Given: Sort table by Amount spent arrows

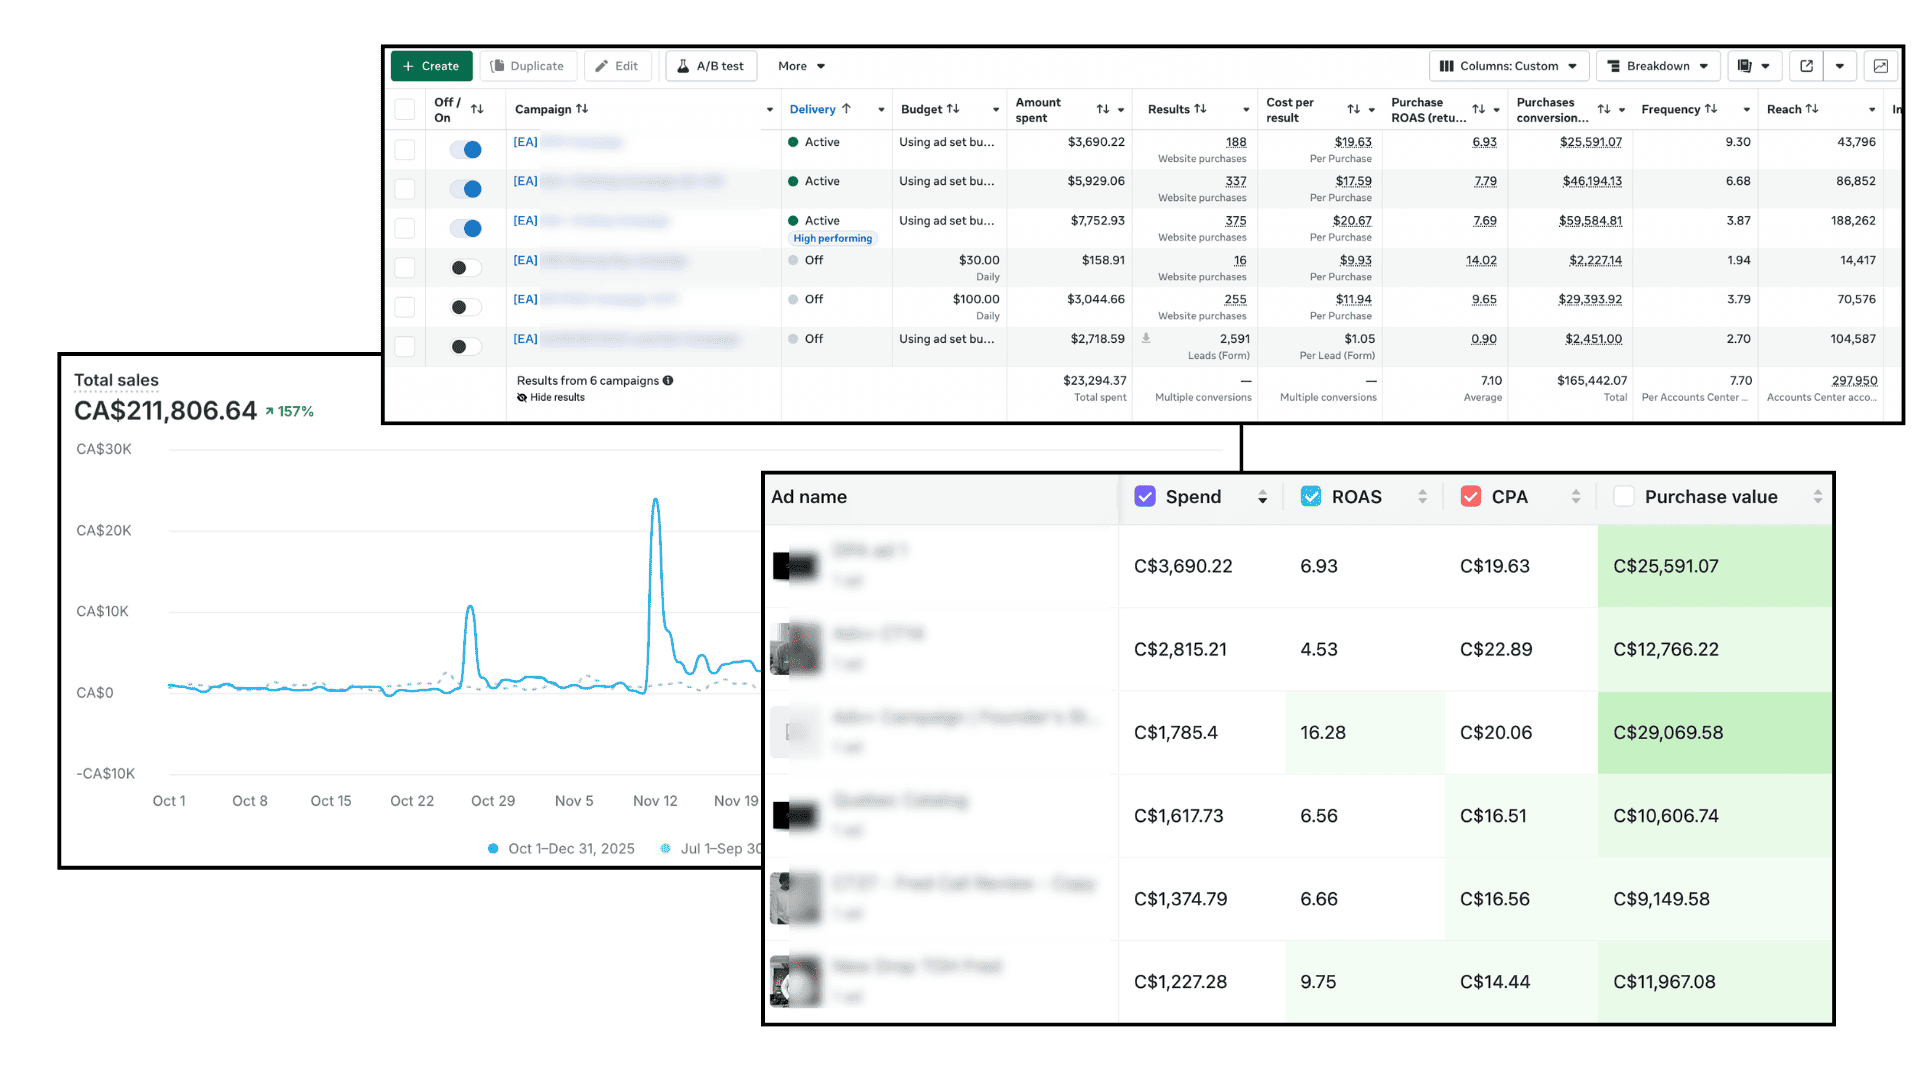Looking at the screenshot, I should pyautogui.click(x=1102, y=109).
